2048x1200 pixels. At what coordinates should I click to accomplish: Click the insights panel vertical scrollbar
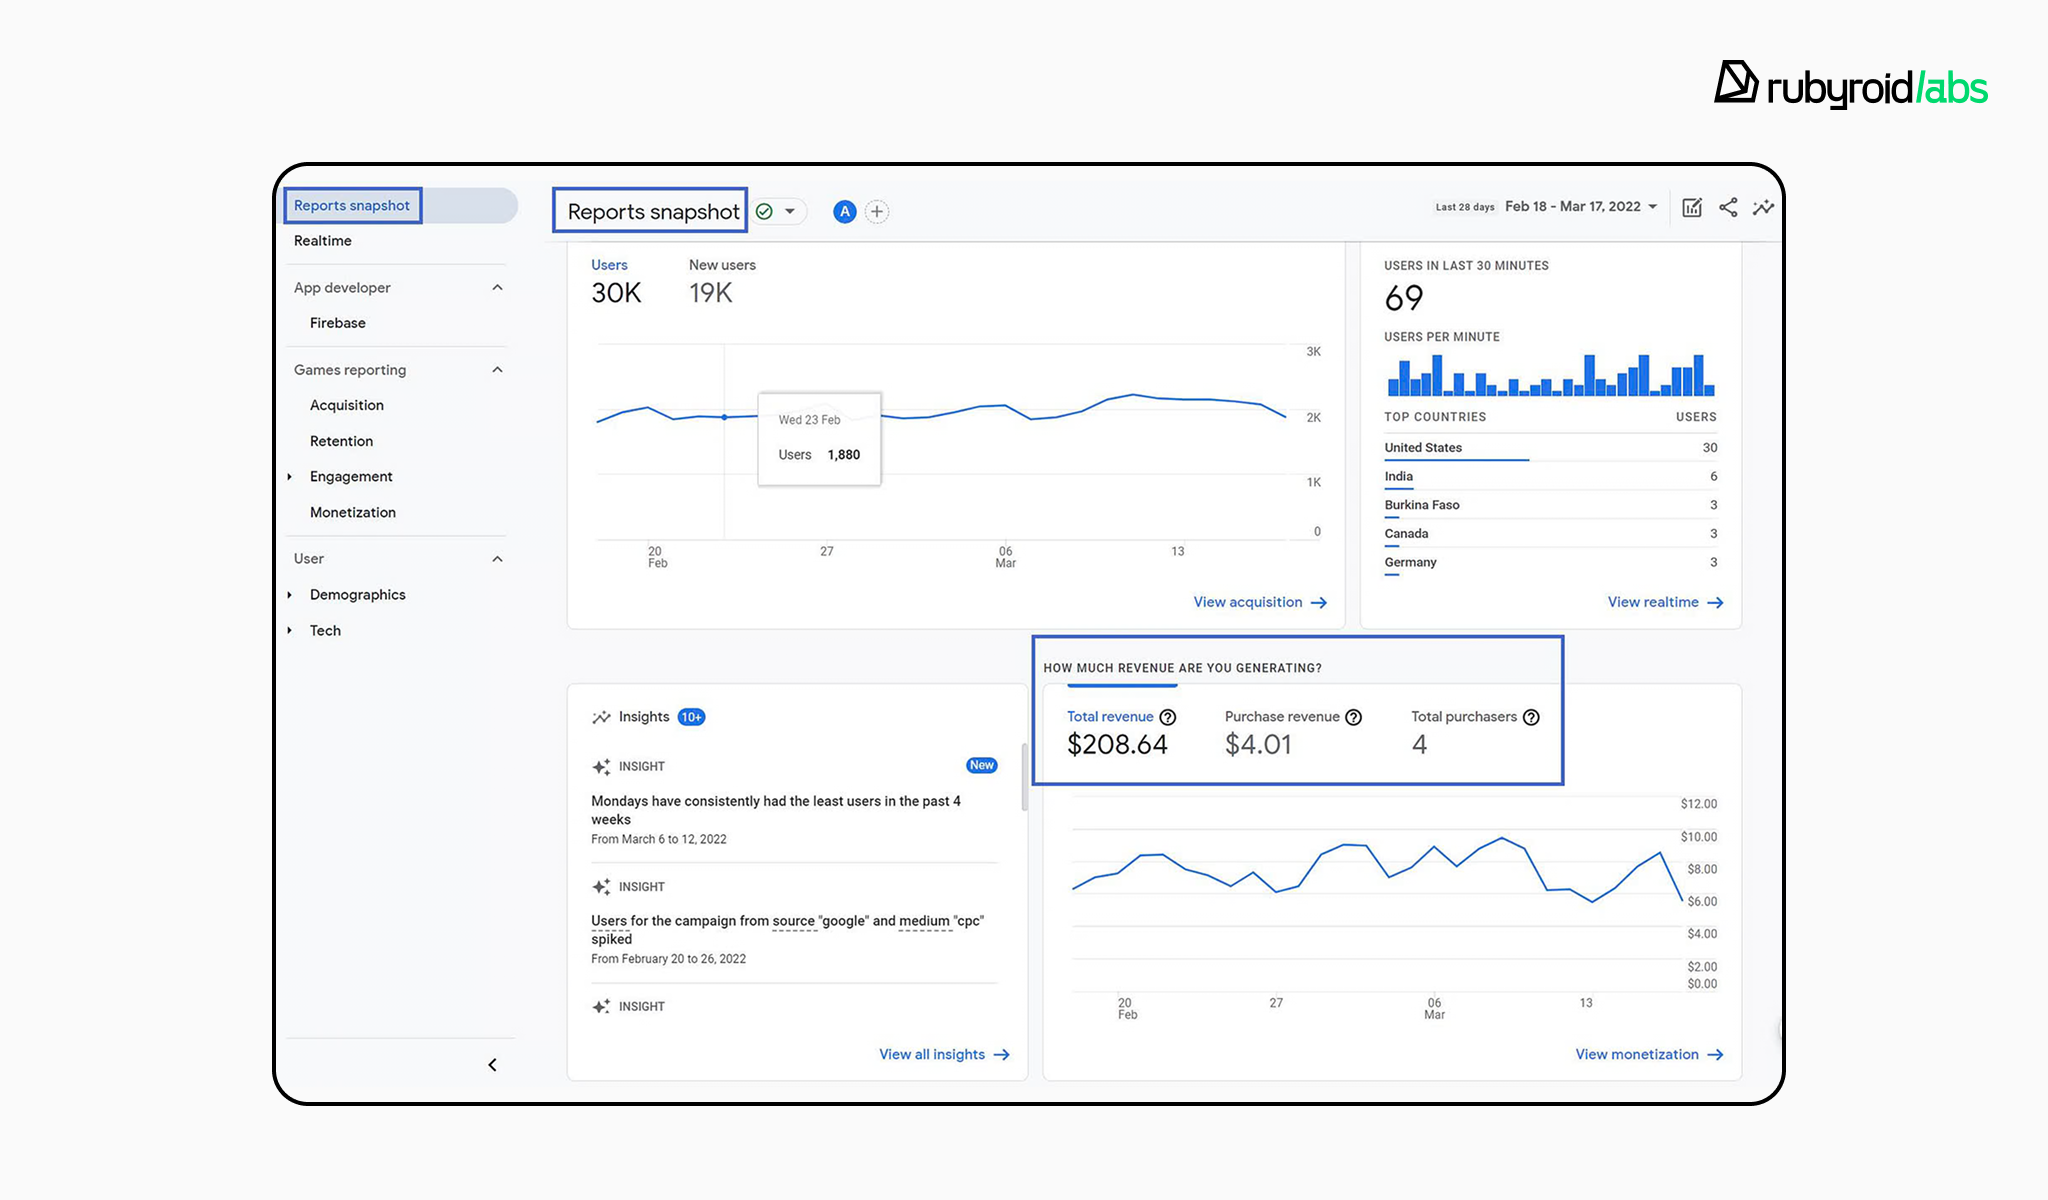1024,778
